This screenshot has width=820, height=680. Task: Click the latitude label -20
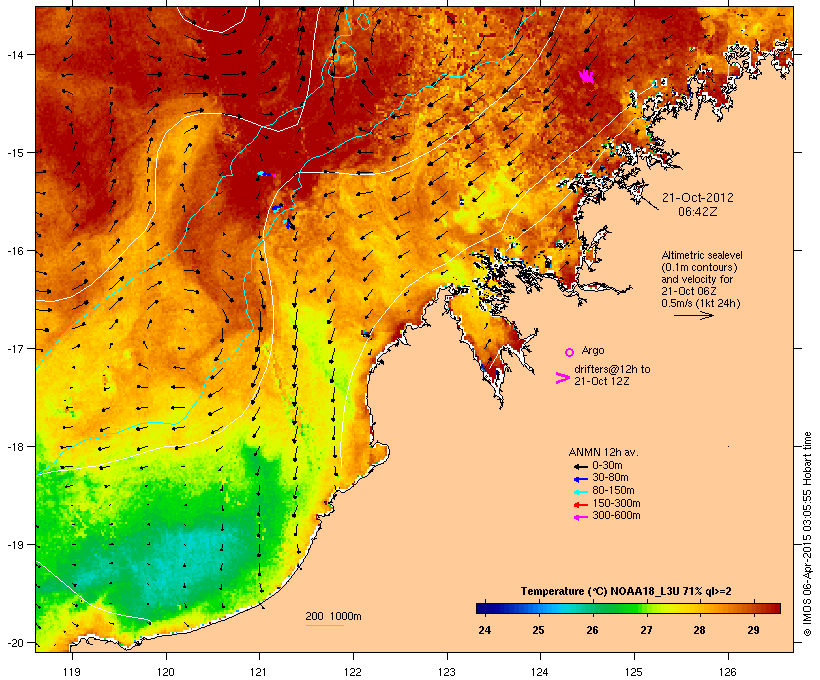[x=15, y=643]
